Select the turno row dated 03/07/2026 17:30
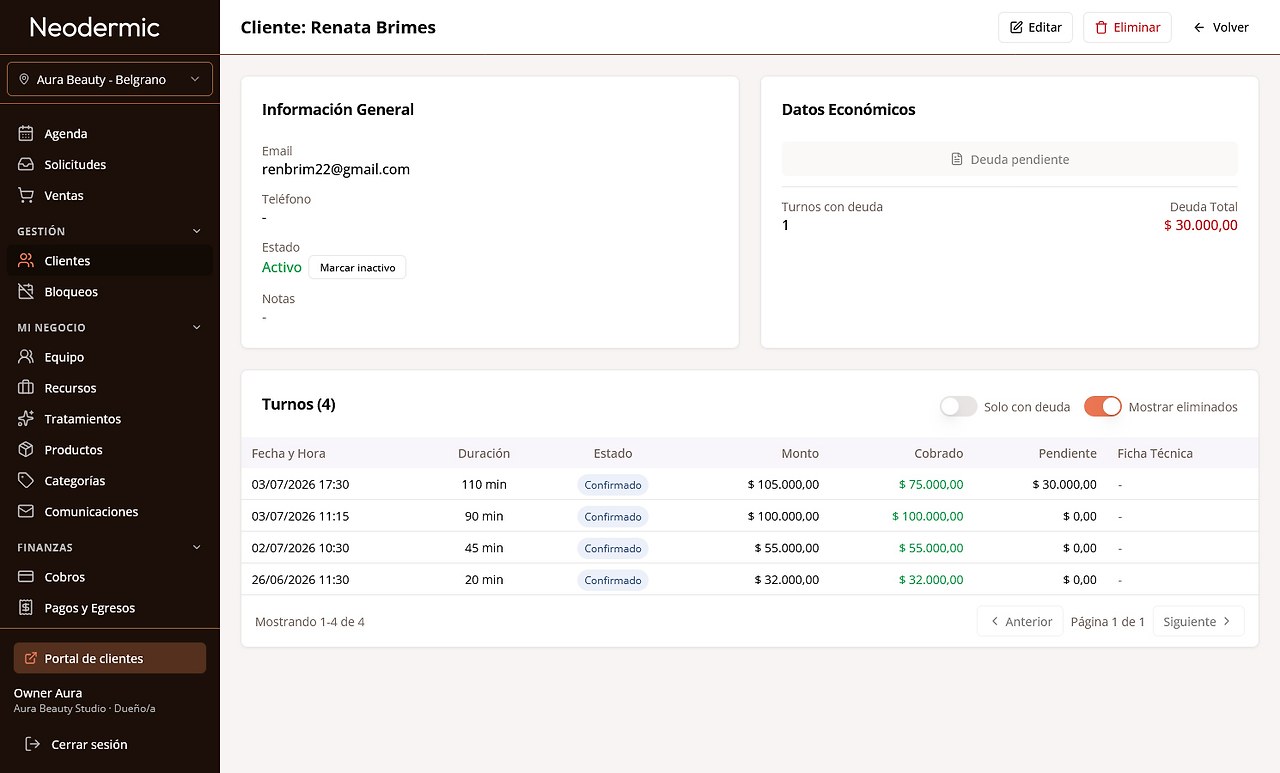This screenshot has width=1280, height=773. 750,485
